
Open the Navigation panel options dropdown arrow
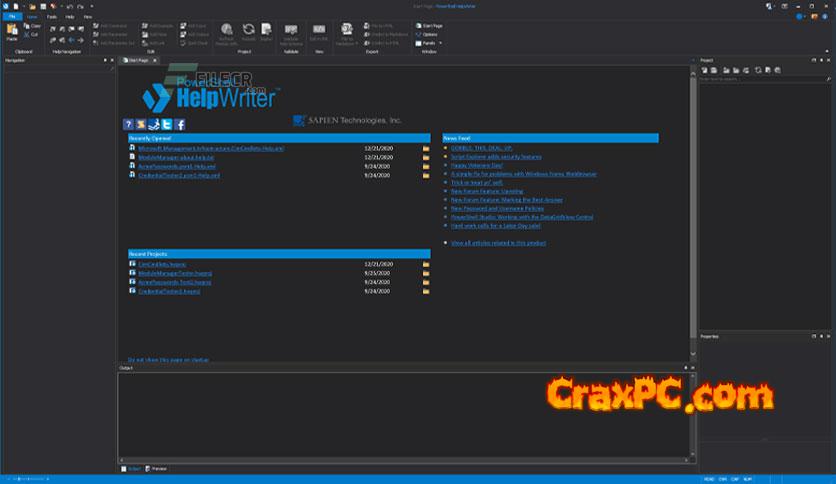point(104,61)
